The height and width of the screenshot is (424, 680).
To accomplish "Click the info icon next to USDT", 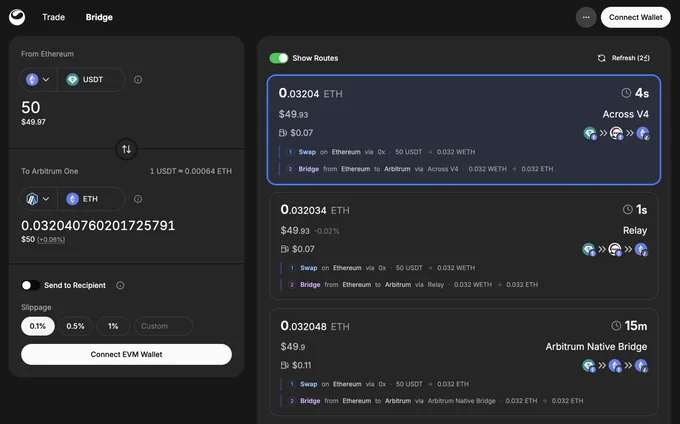I will [x=138, y=80].
